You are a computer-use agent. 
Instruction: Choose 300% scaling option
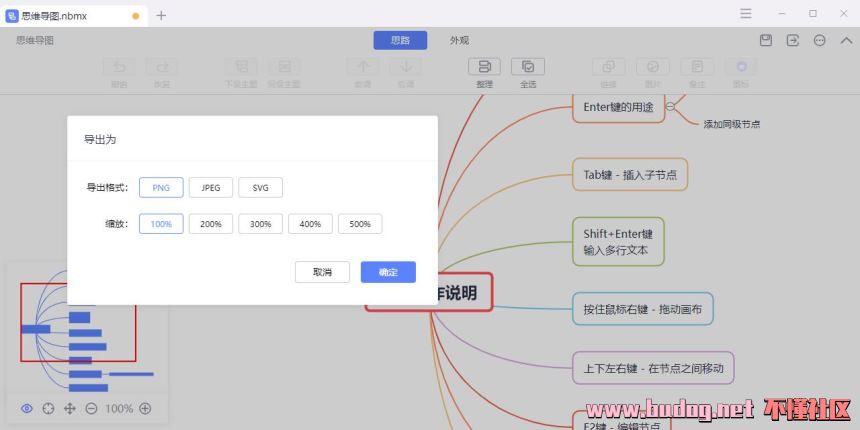[261, 224]
